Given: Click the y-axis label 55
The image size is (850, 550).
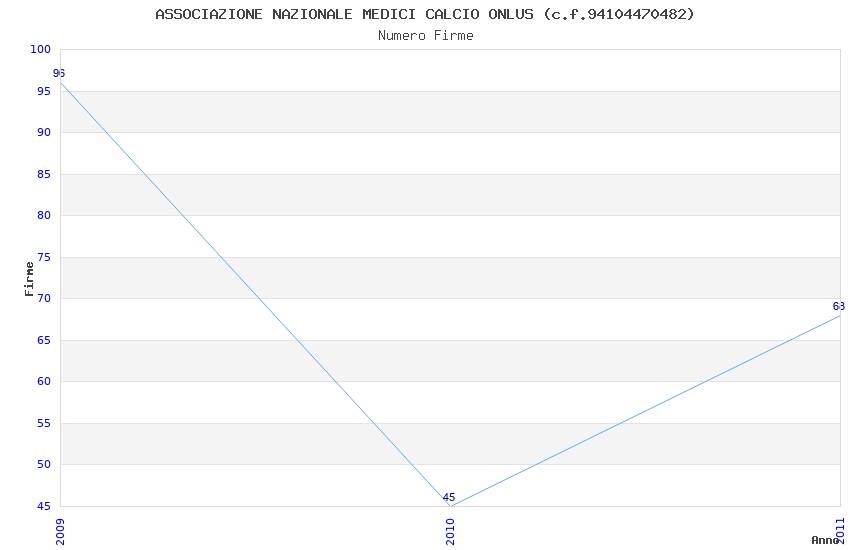Looking at the screenshot, I should [x=44, y=423].
